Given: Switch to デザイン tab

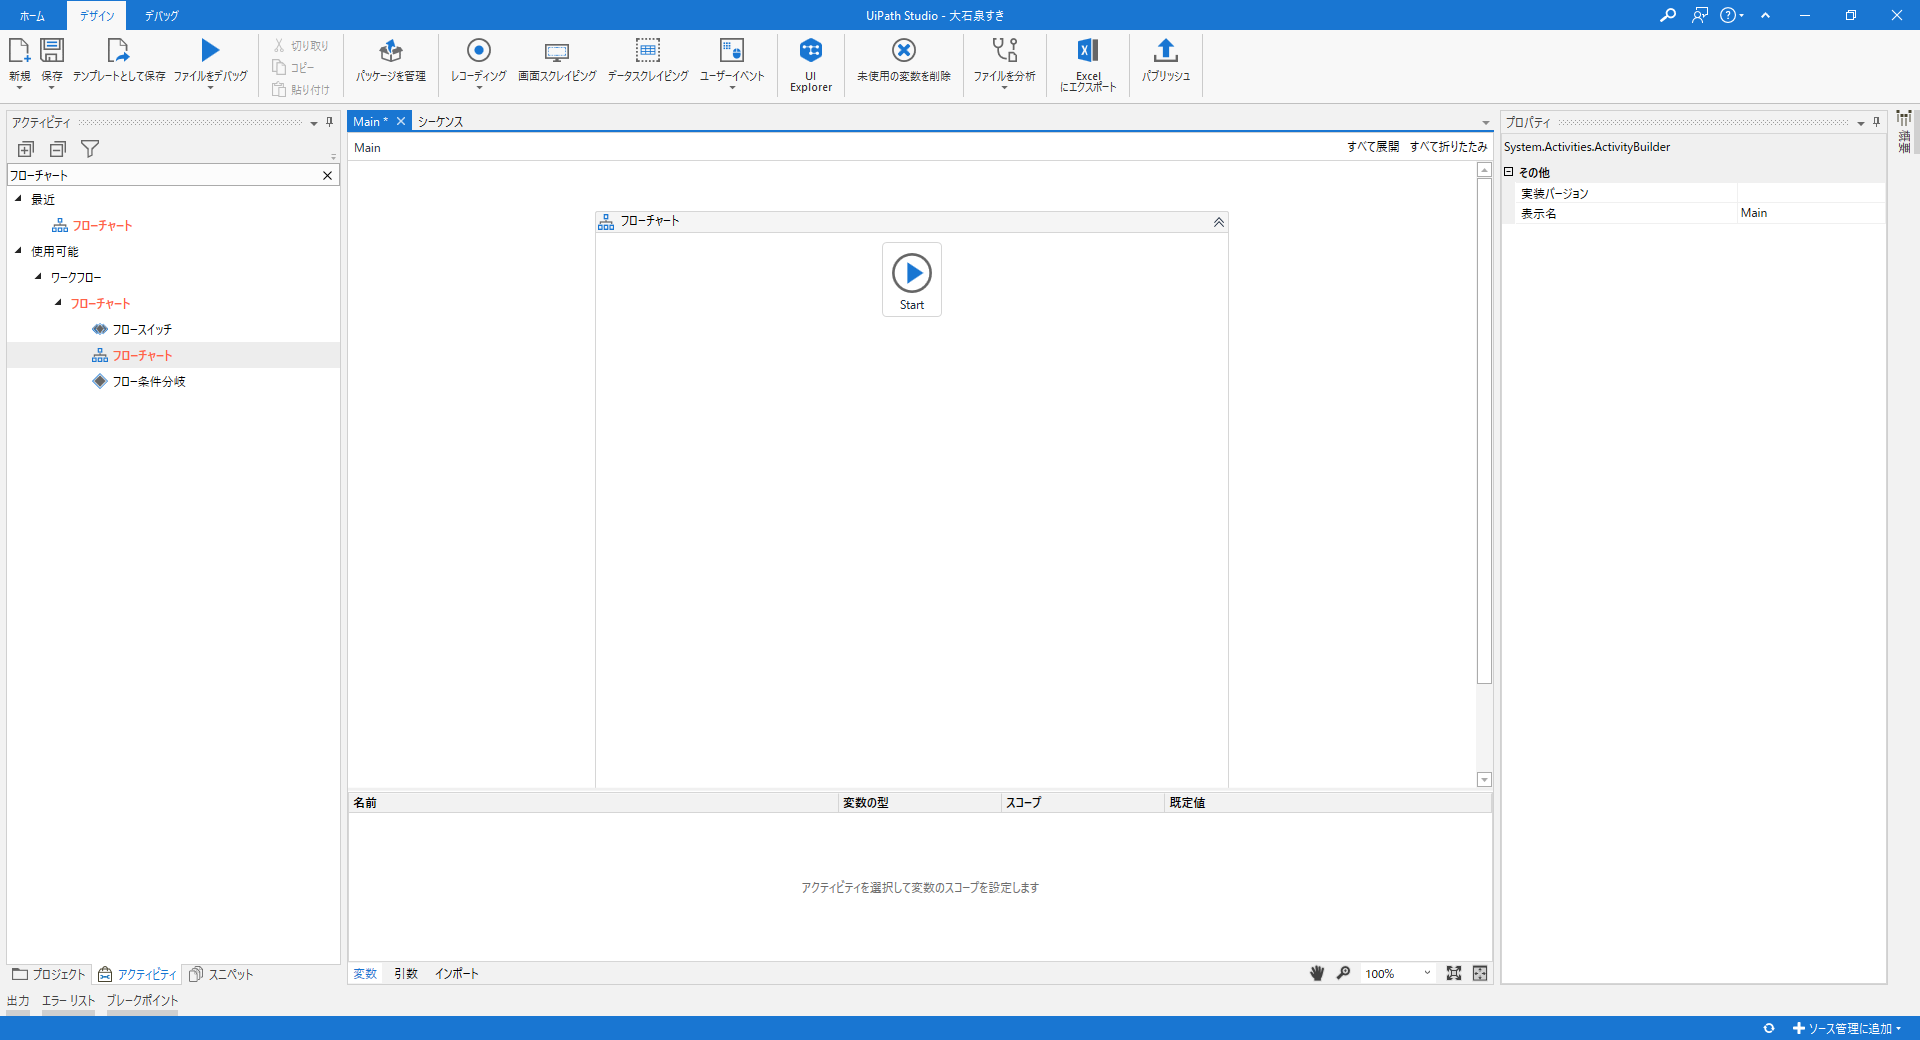Looking at the screenshot, I should coord(97,16).
